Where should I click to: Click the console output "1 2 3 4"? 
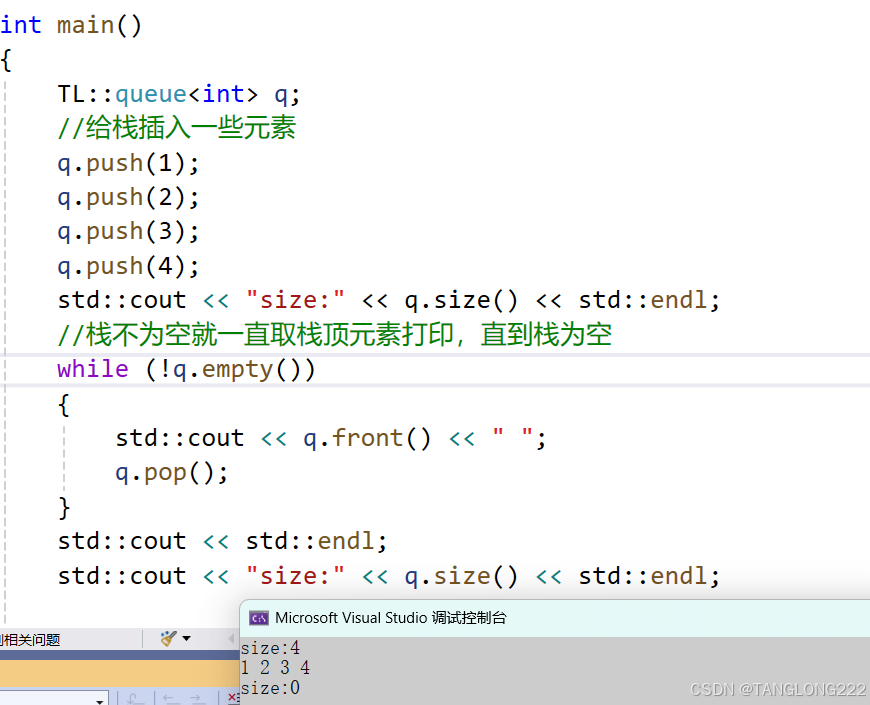pyautogui.click(x=275, y=667)
